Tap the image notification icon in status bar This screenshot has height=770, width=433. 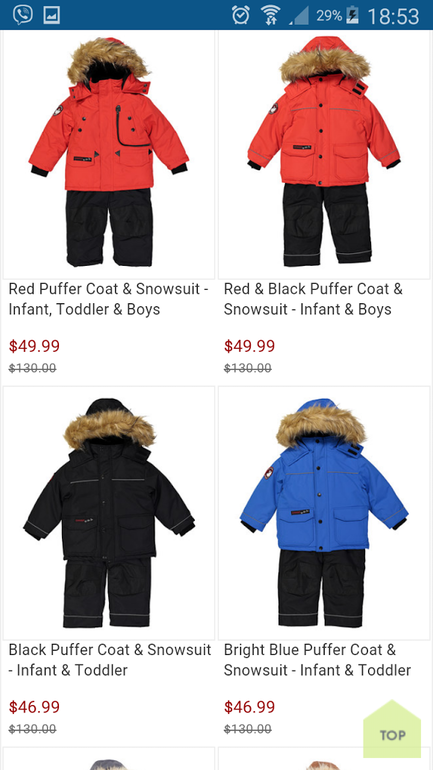[52, 15]
